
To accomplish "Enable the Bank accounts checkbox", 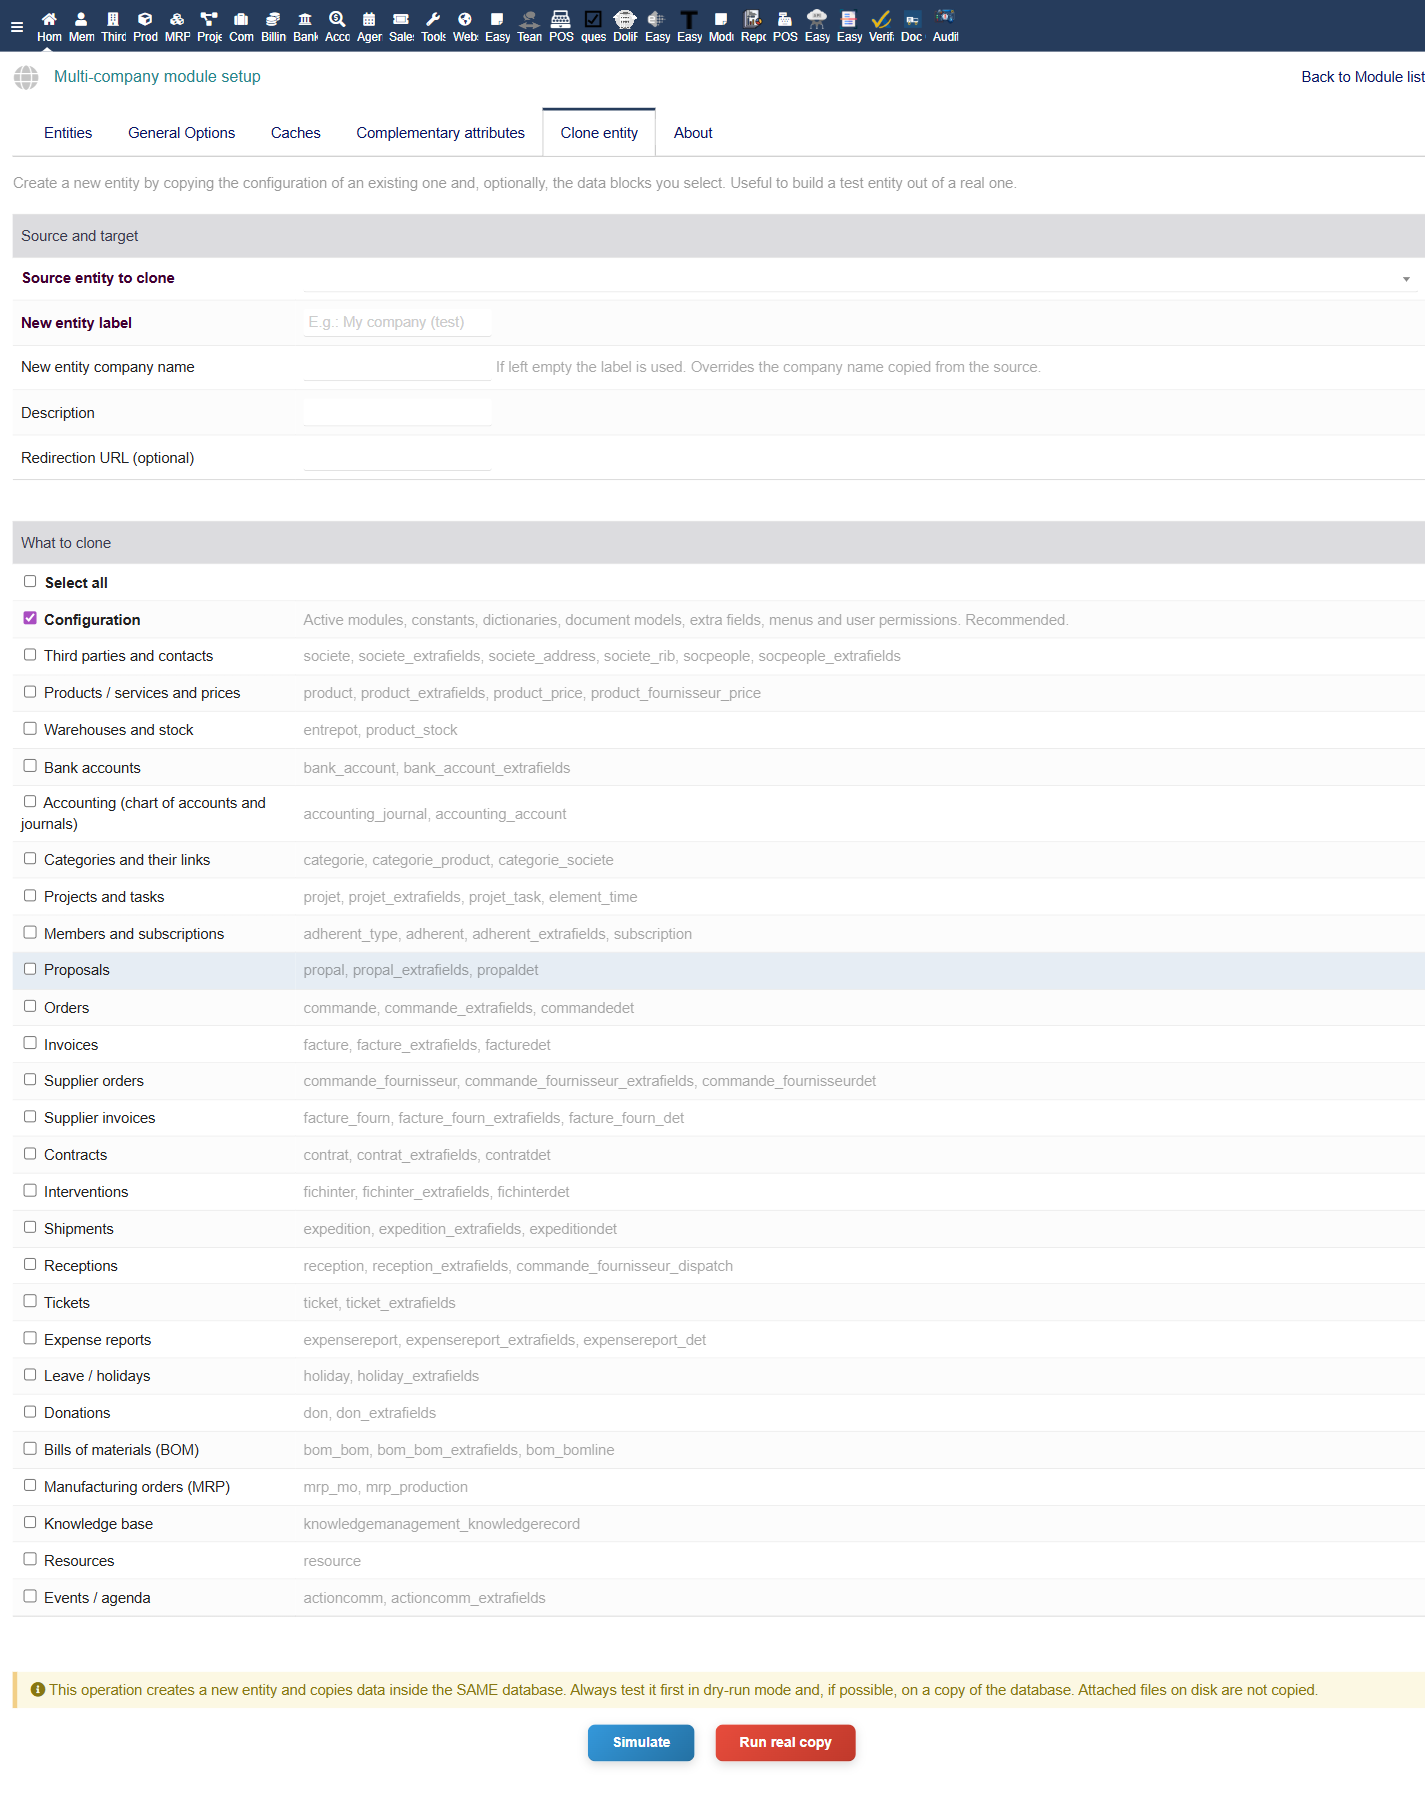I will pyautogui.click(x=30, y=766).
